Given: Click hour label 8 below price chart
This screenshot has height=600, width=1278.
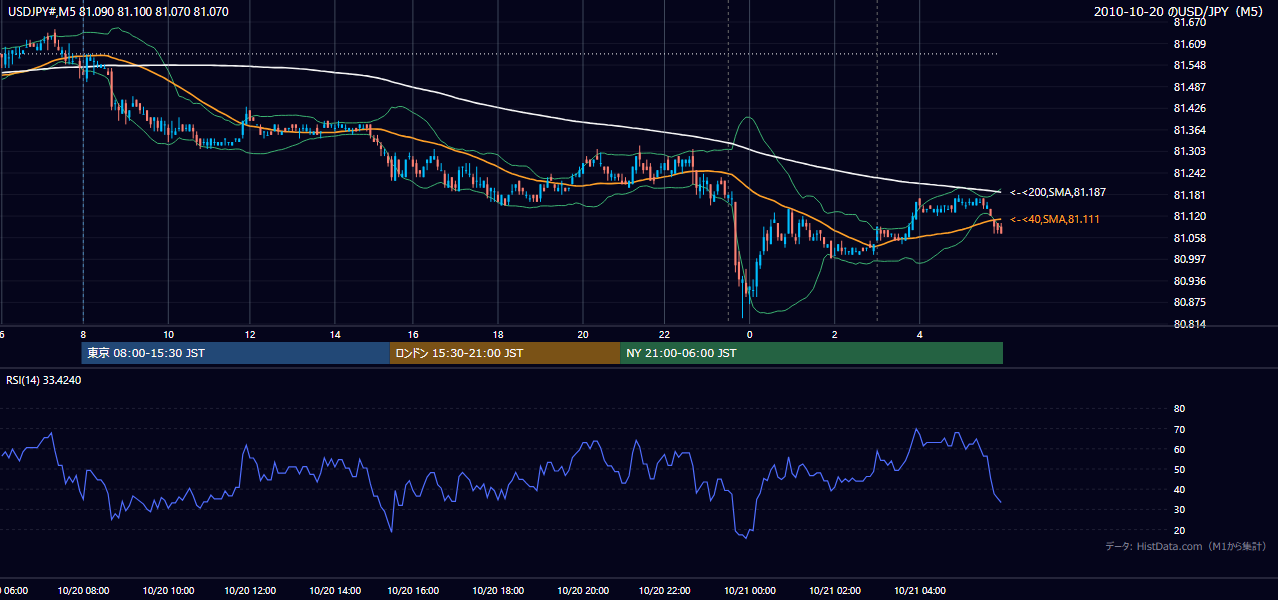Looking at the screenshot, I should tap(83, 335).
